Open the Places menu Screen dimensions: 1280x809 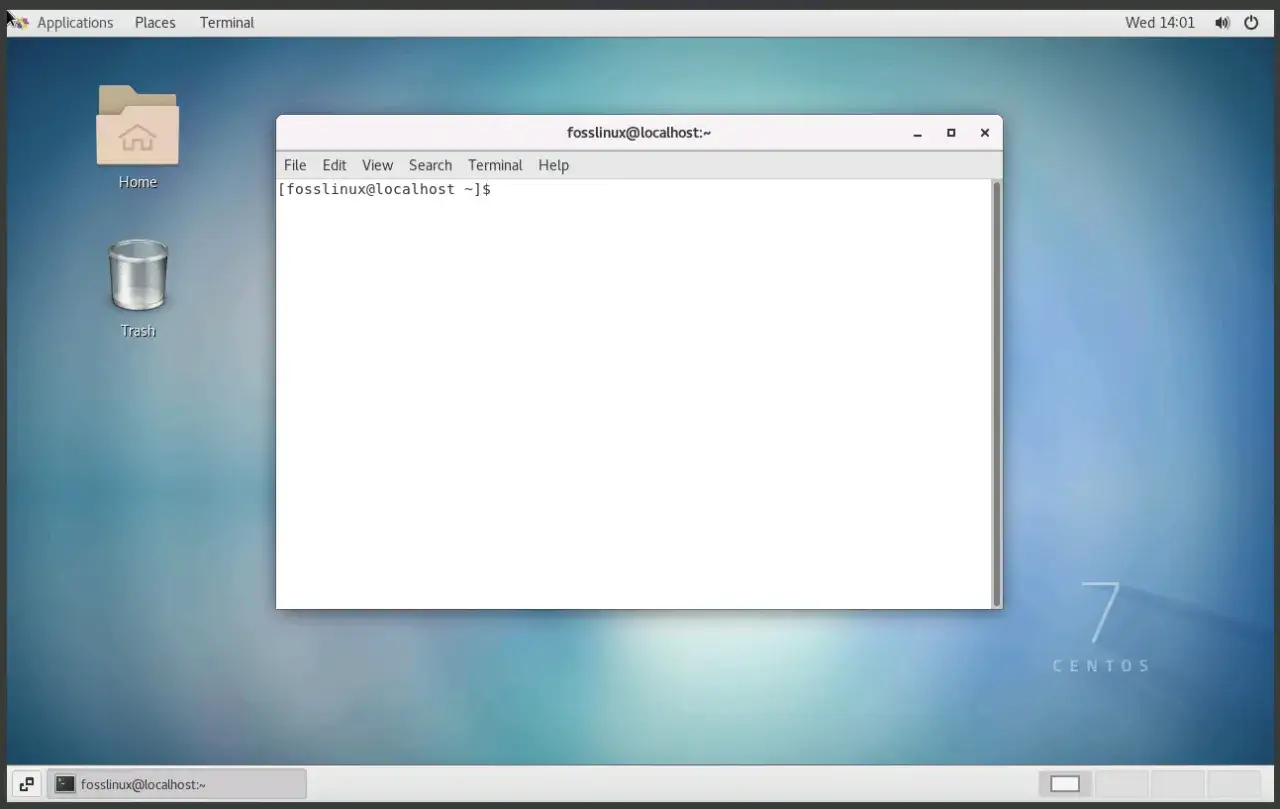tap(155, 22)
